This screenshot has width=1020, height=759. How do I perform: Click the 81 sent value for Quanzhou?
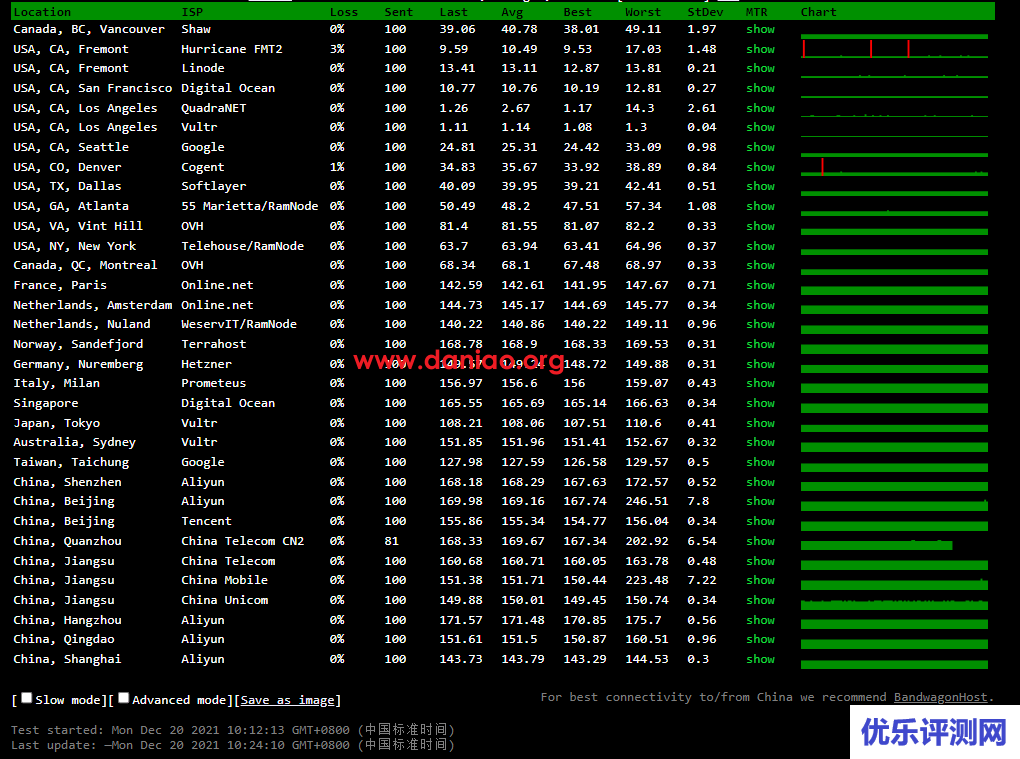392,541
